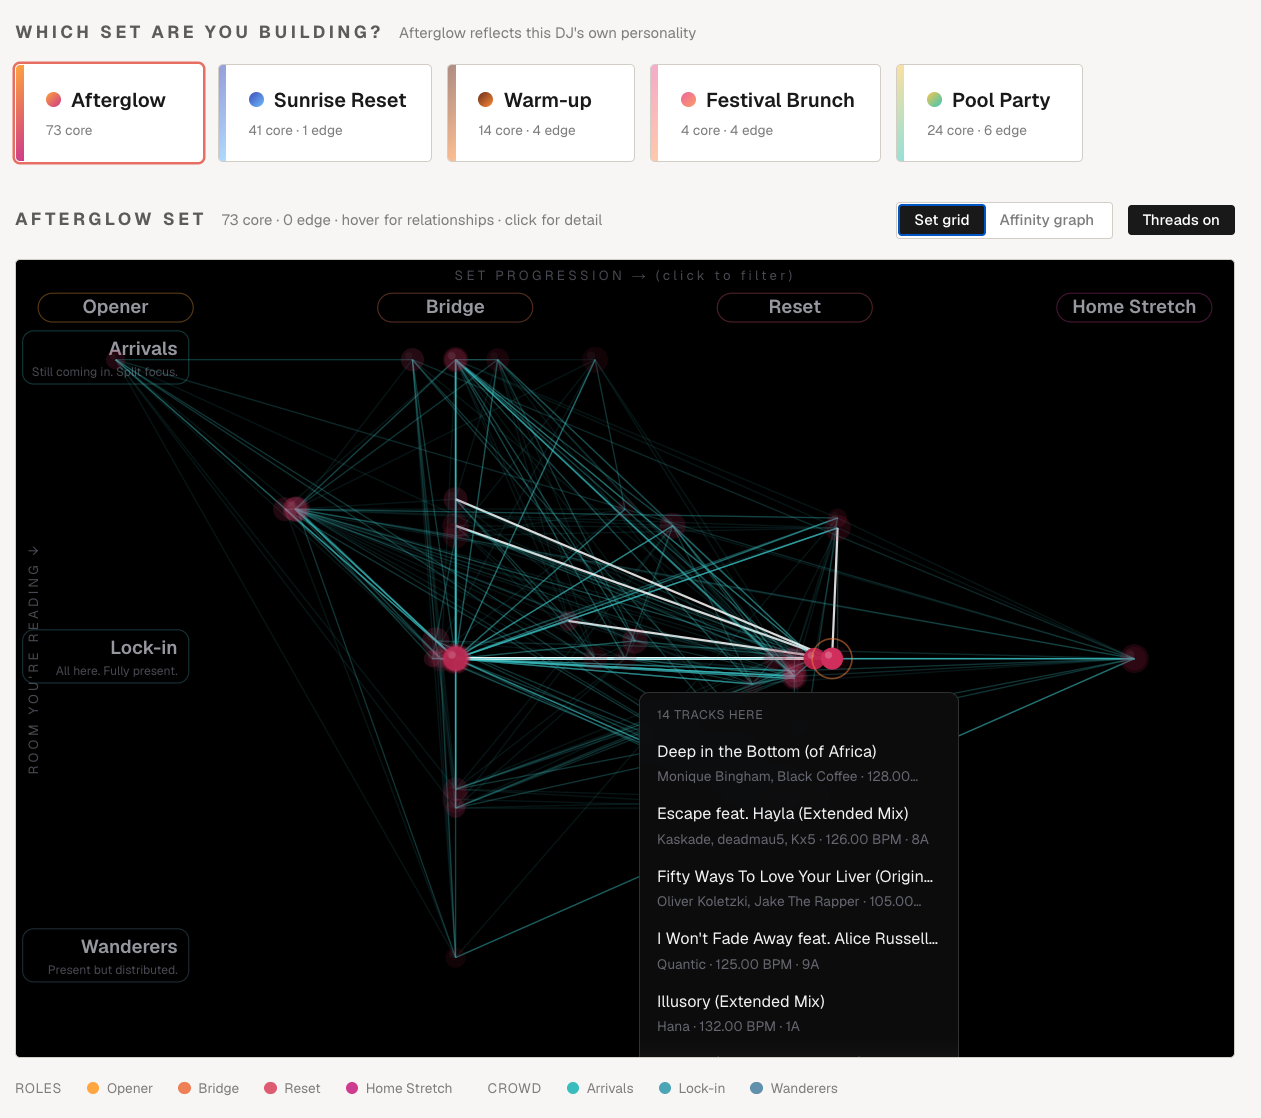
Task: Click the highlighted ringed Reset Lock-in node
Action: coord(832,658)
